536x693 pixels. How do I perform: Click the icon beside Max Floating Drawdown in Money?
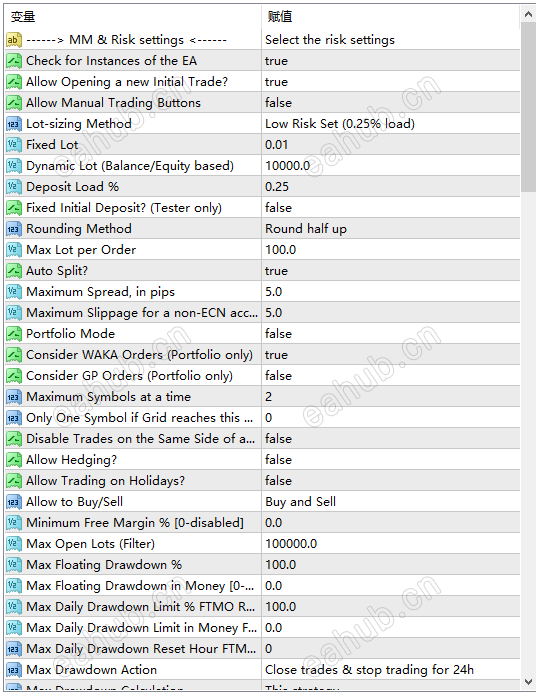(x=14, y=586)
